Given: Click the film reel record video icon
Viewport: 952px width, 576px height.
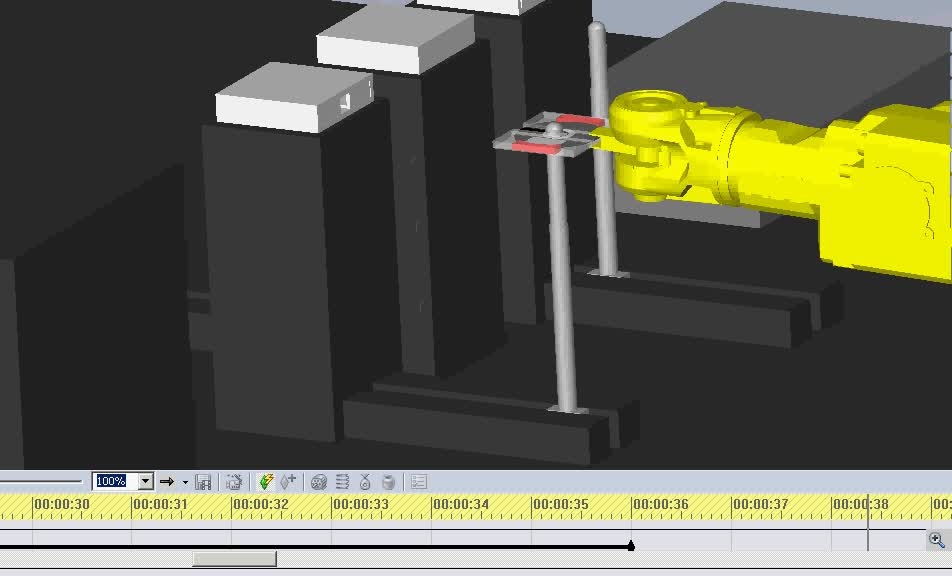Looking at the screenshot, I should [319, 482].
